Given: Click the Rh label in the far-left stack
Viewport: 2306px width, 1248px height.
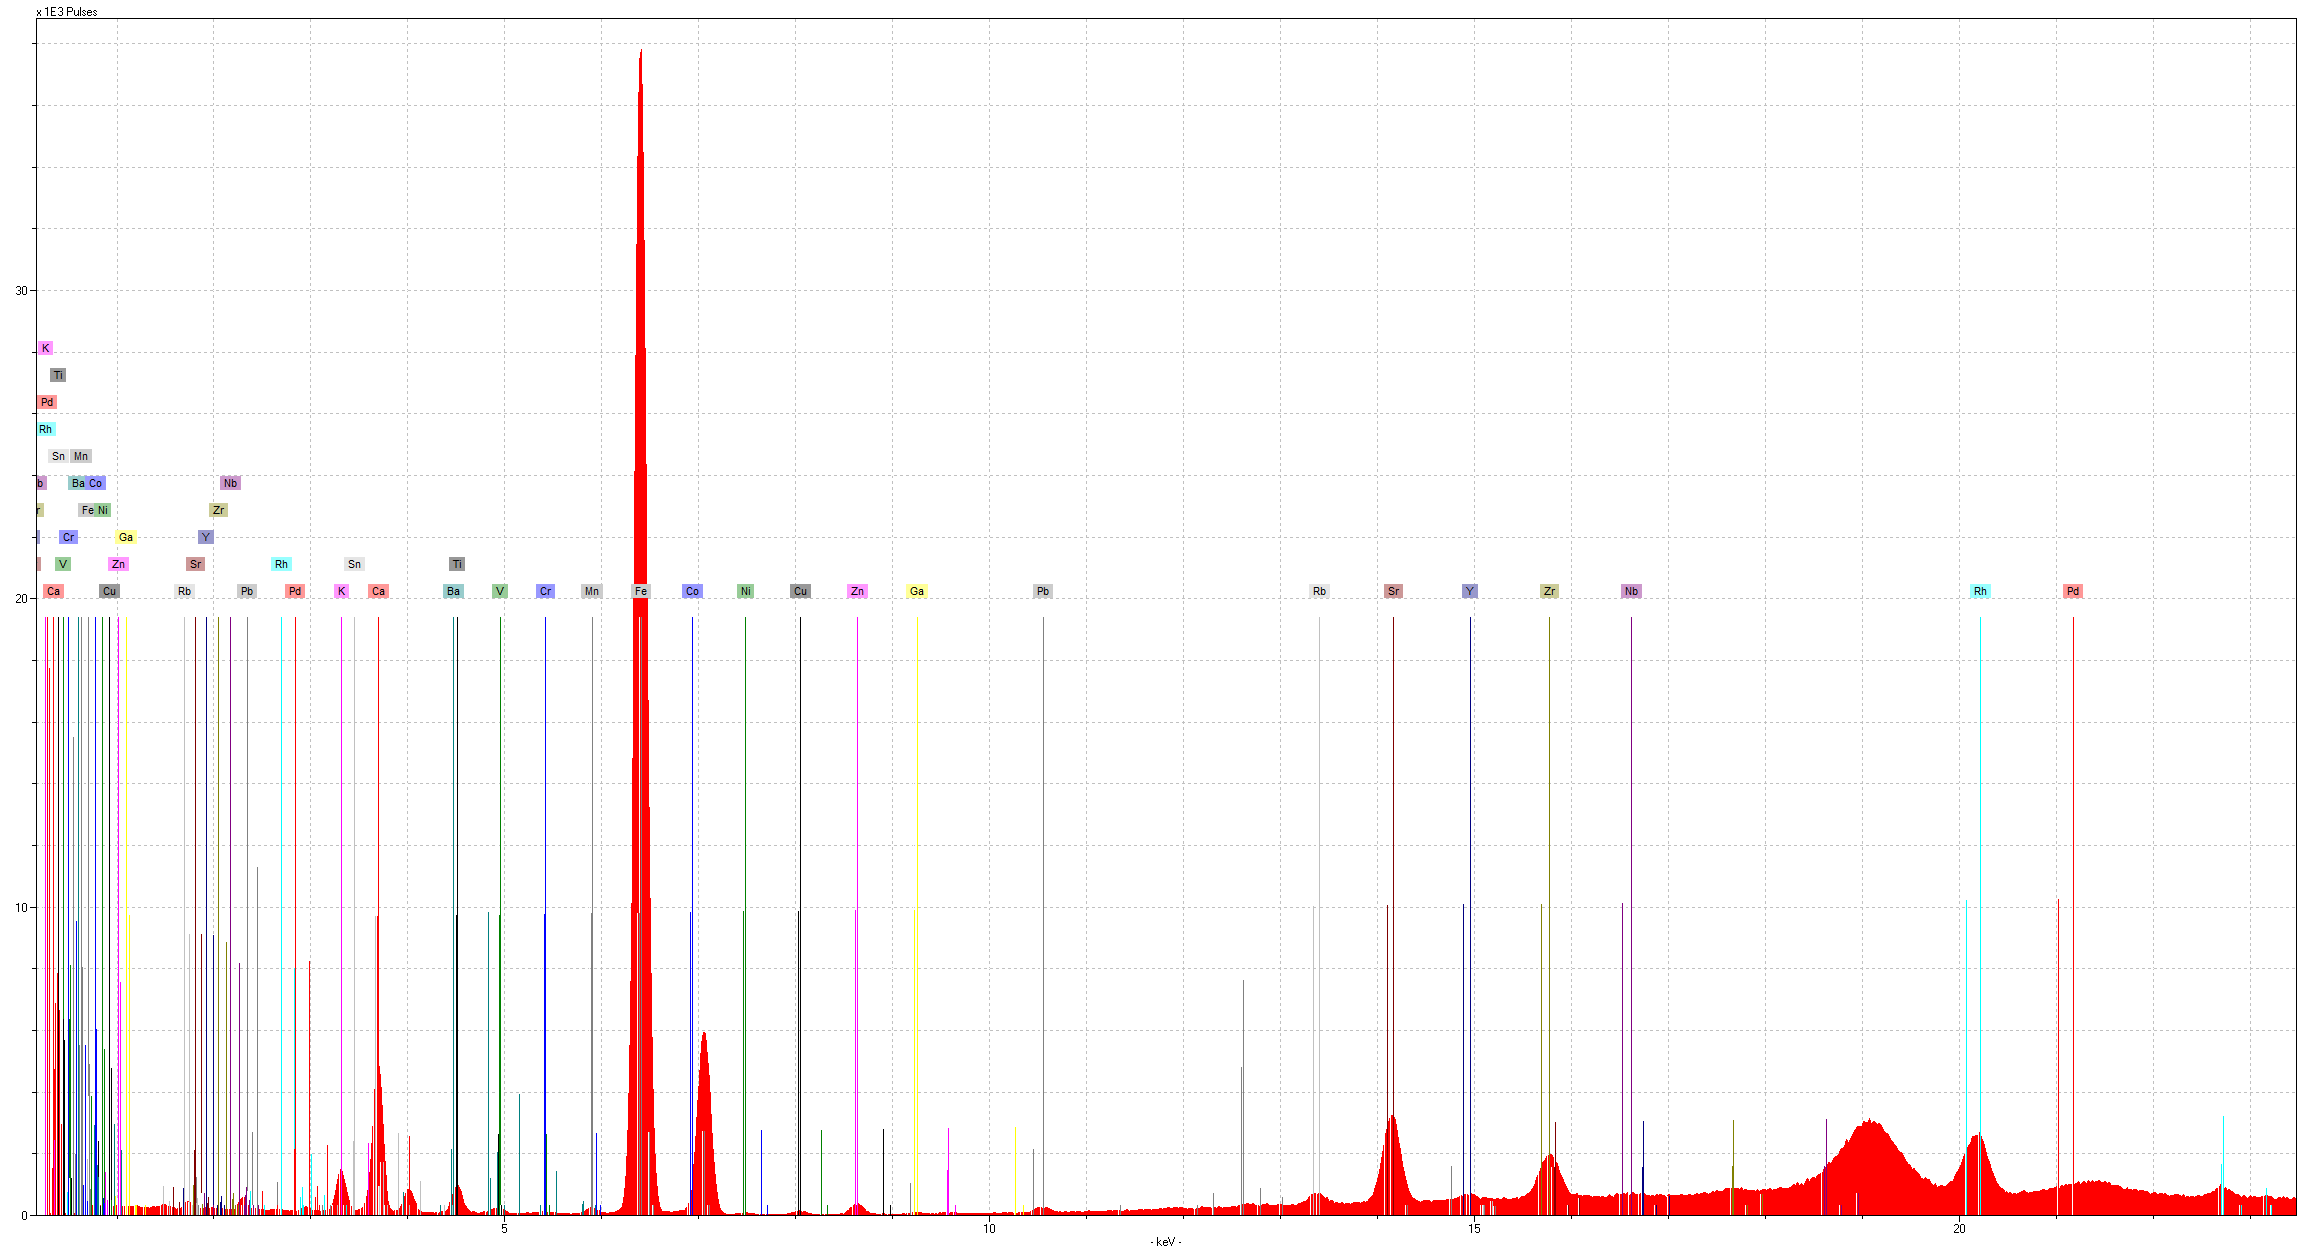Looking at the screenshot, I should [45, 429].
